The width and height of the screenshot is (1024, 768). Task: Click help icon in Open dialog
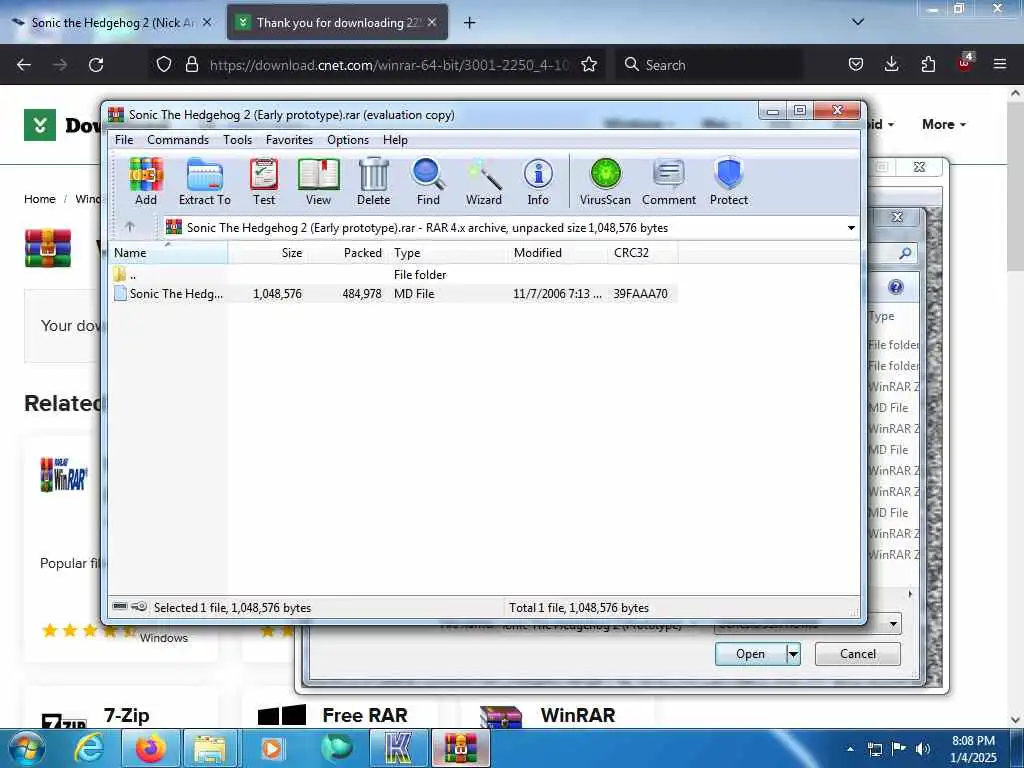point(895,287)
